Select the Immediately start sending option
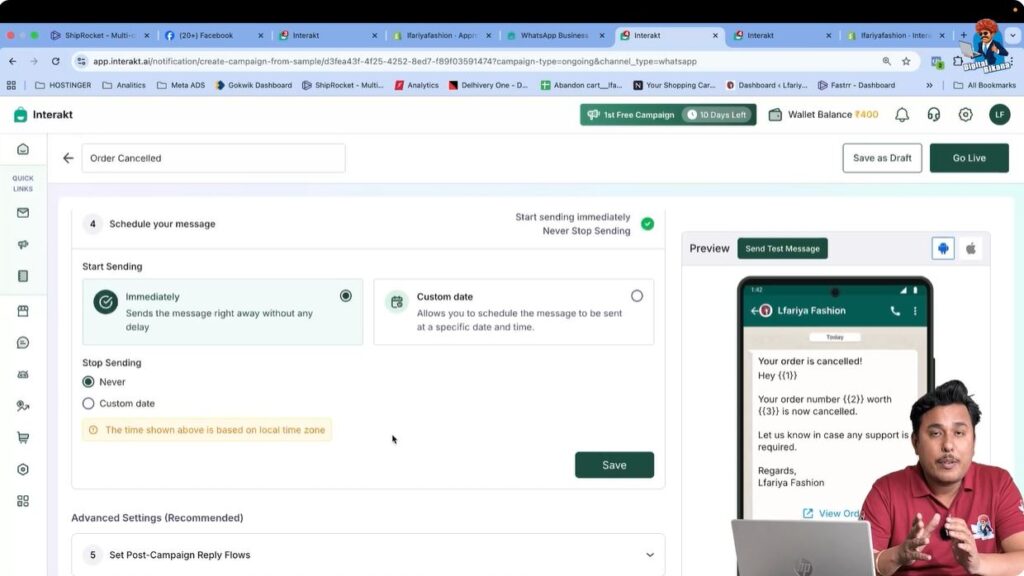 coord(346,295)
